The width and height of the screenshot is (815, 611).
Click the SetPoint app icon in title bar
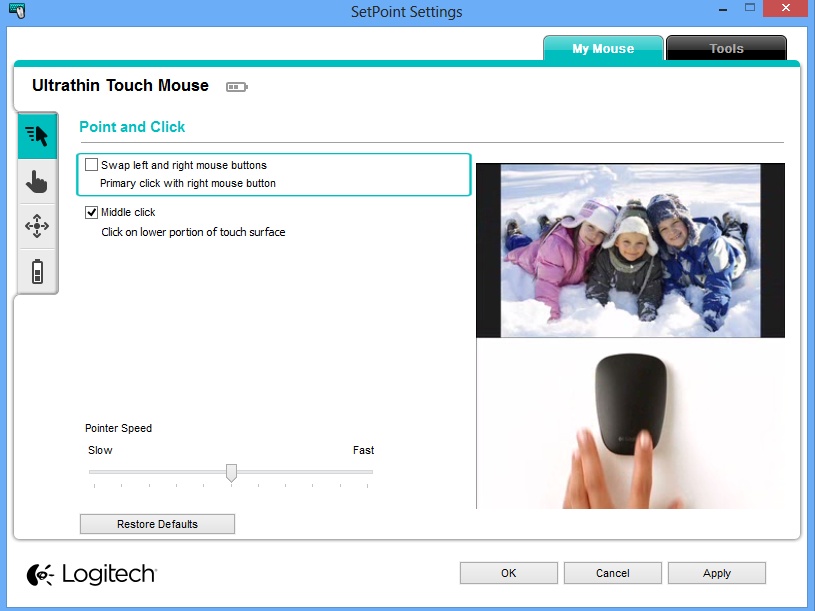coord(17,10)
